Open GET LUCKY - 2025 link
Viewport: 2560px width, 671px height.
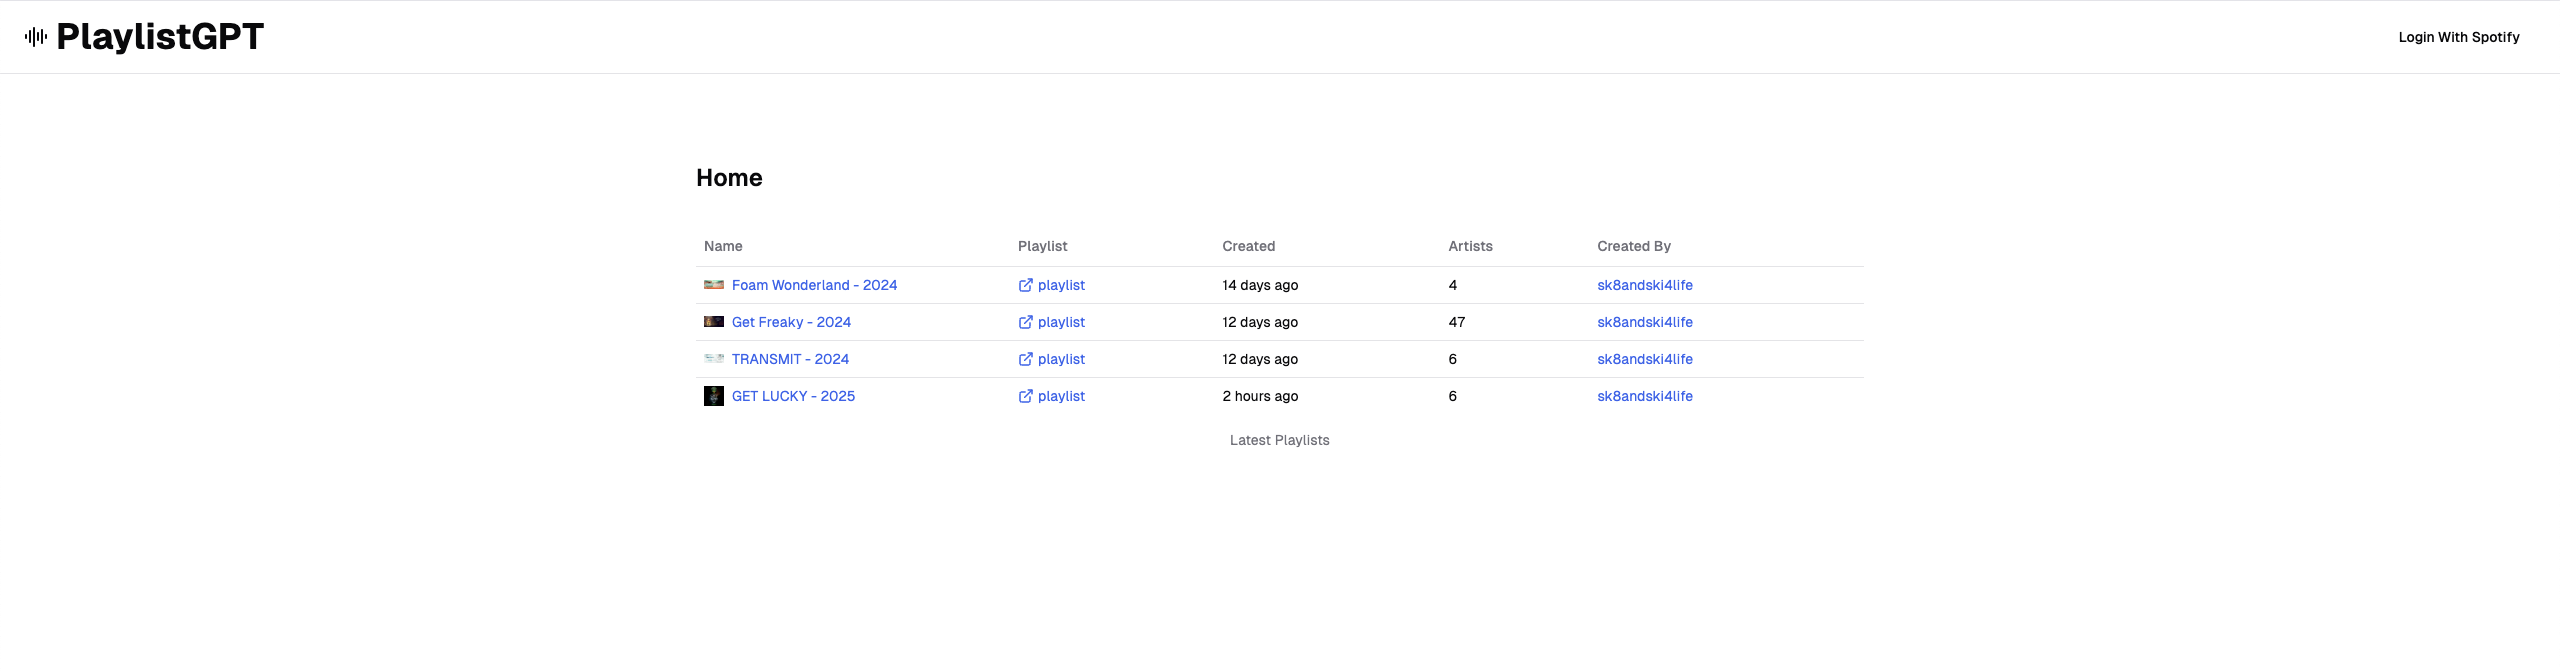(x=793, y=396)
